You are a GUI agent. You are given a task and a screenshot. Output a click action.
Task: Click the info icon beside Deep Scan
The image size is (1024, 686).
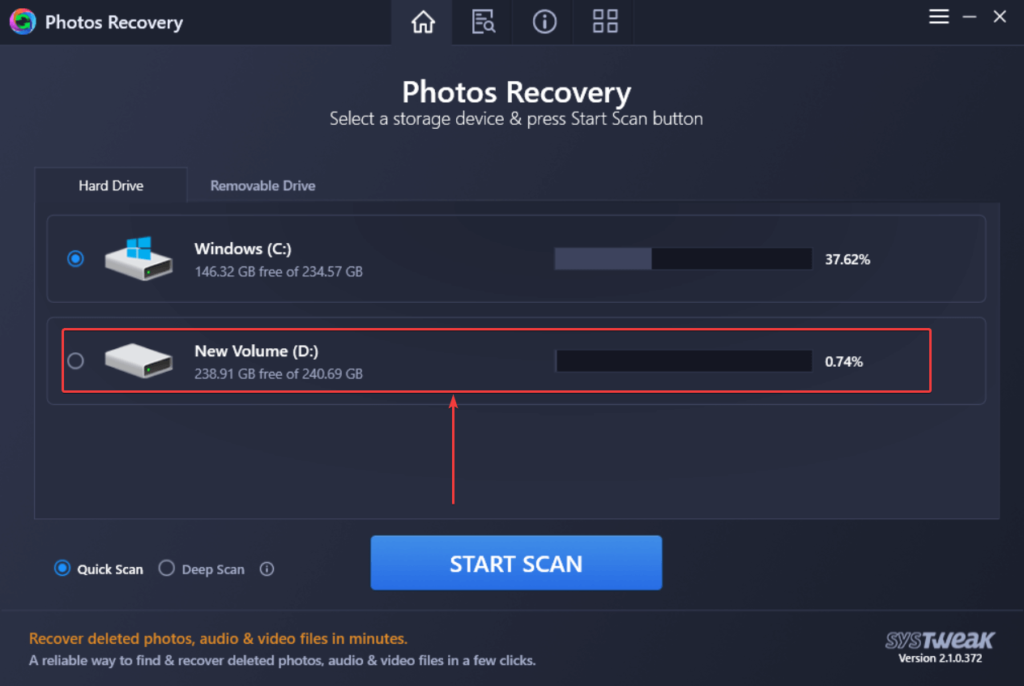(266, 569)
